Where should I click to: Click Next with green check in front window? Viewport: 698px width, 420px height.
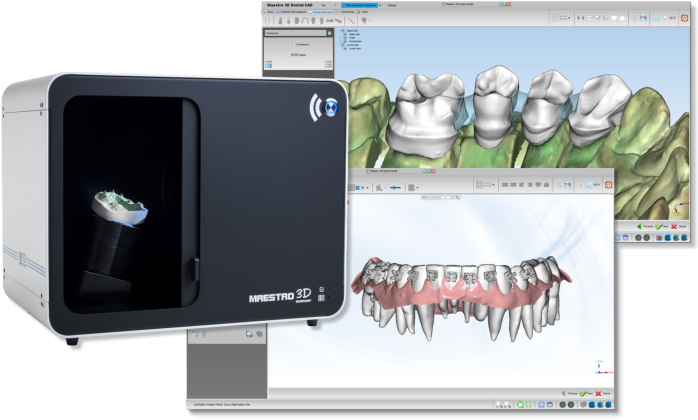tap(586, 393)
